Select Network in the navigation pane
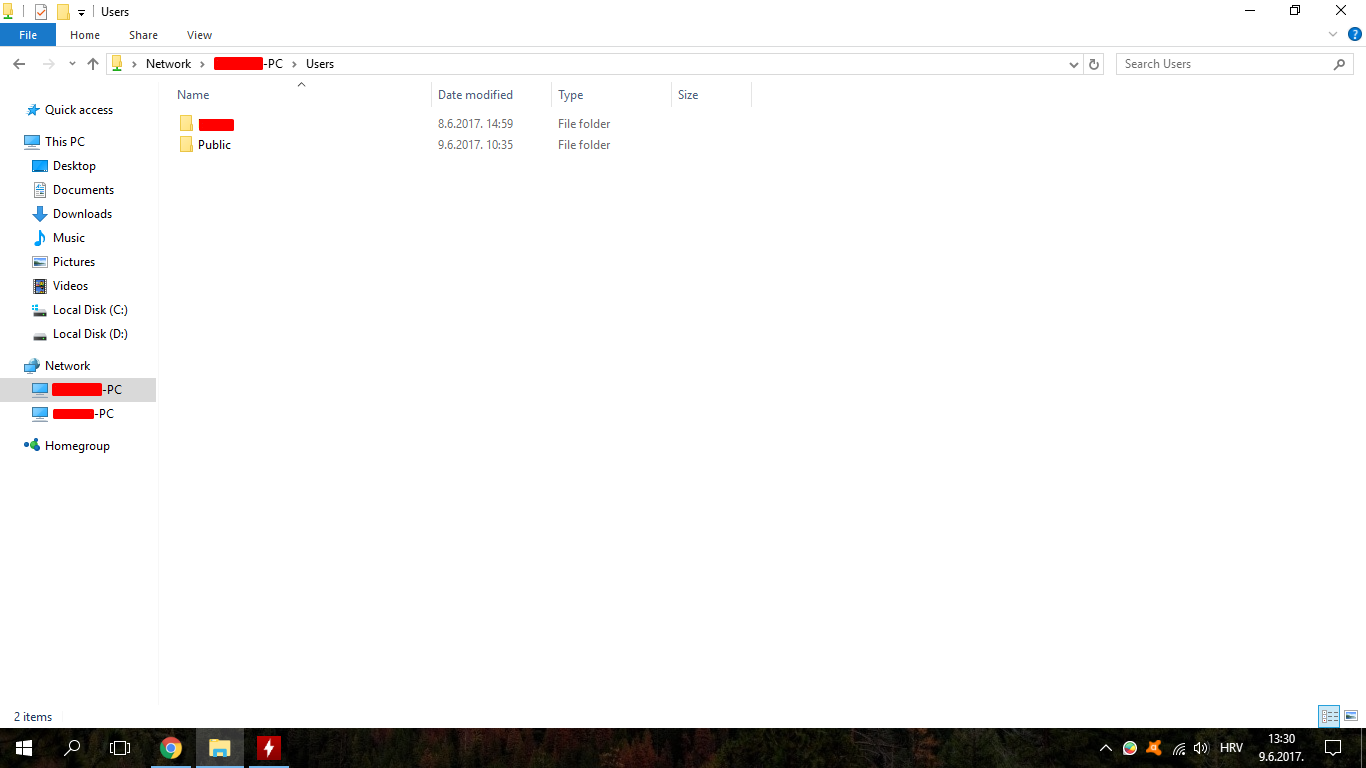 click(67, 366)
